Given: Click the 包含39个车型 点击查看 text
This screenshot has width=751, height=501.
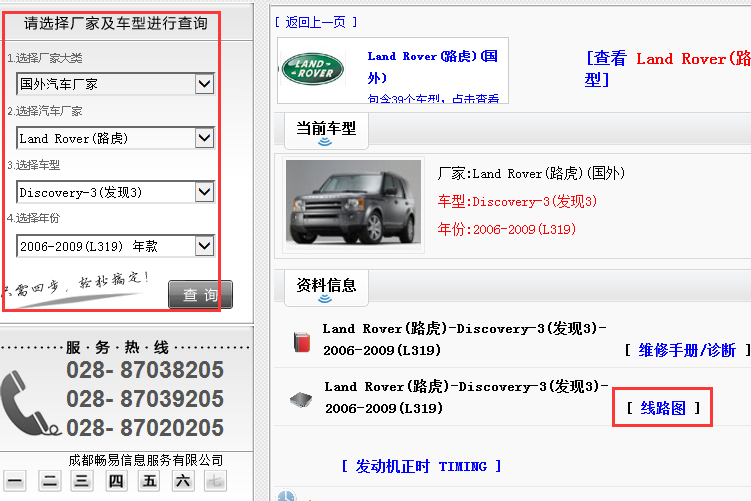Looking at the screenshot, I should pos(433,99).
